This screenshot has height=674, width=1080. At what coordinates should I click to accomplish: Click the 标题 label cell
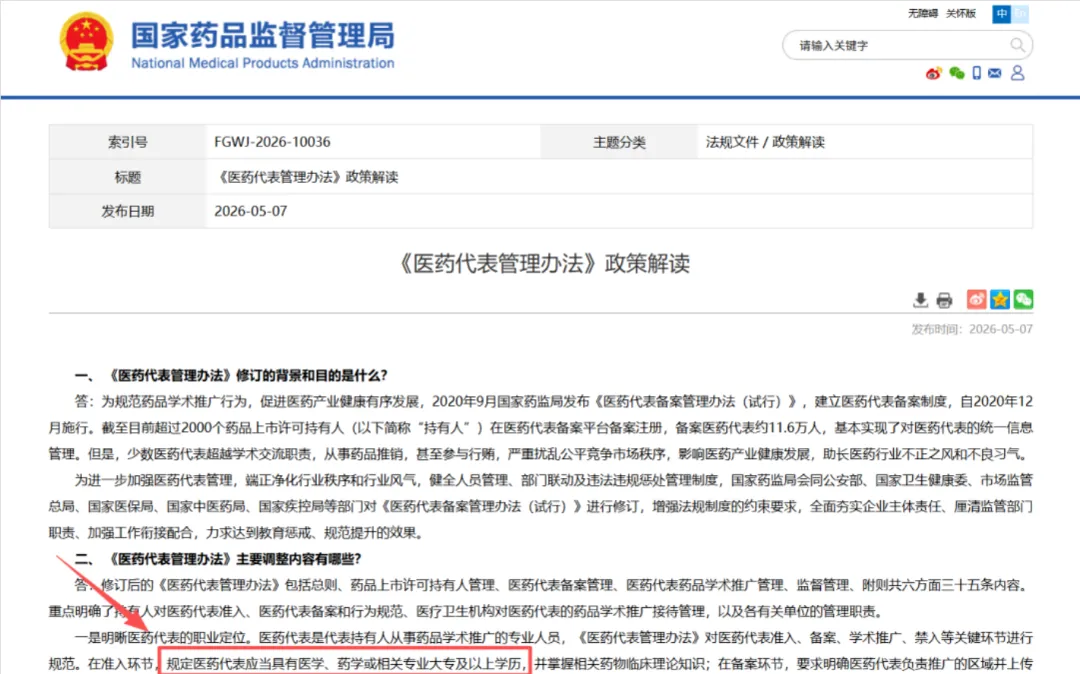pos(127,177)
